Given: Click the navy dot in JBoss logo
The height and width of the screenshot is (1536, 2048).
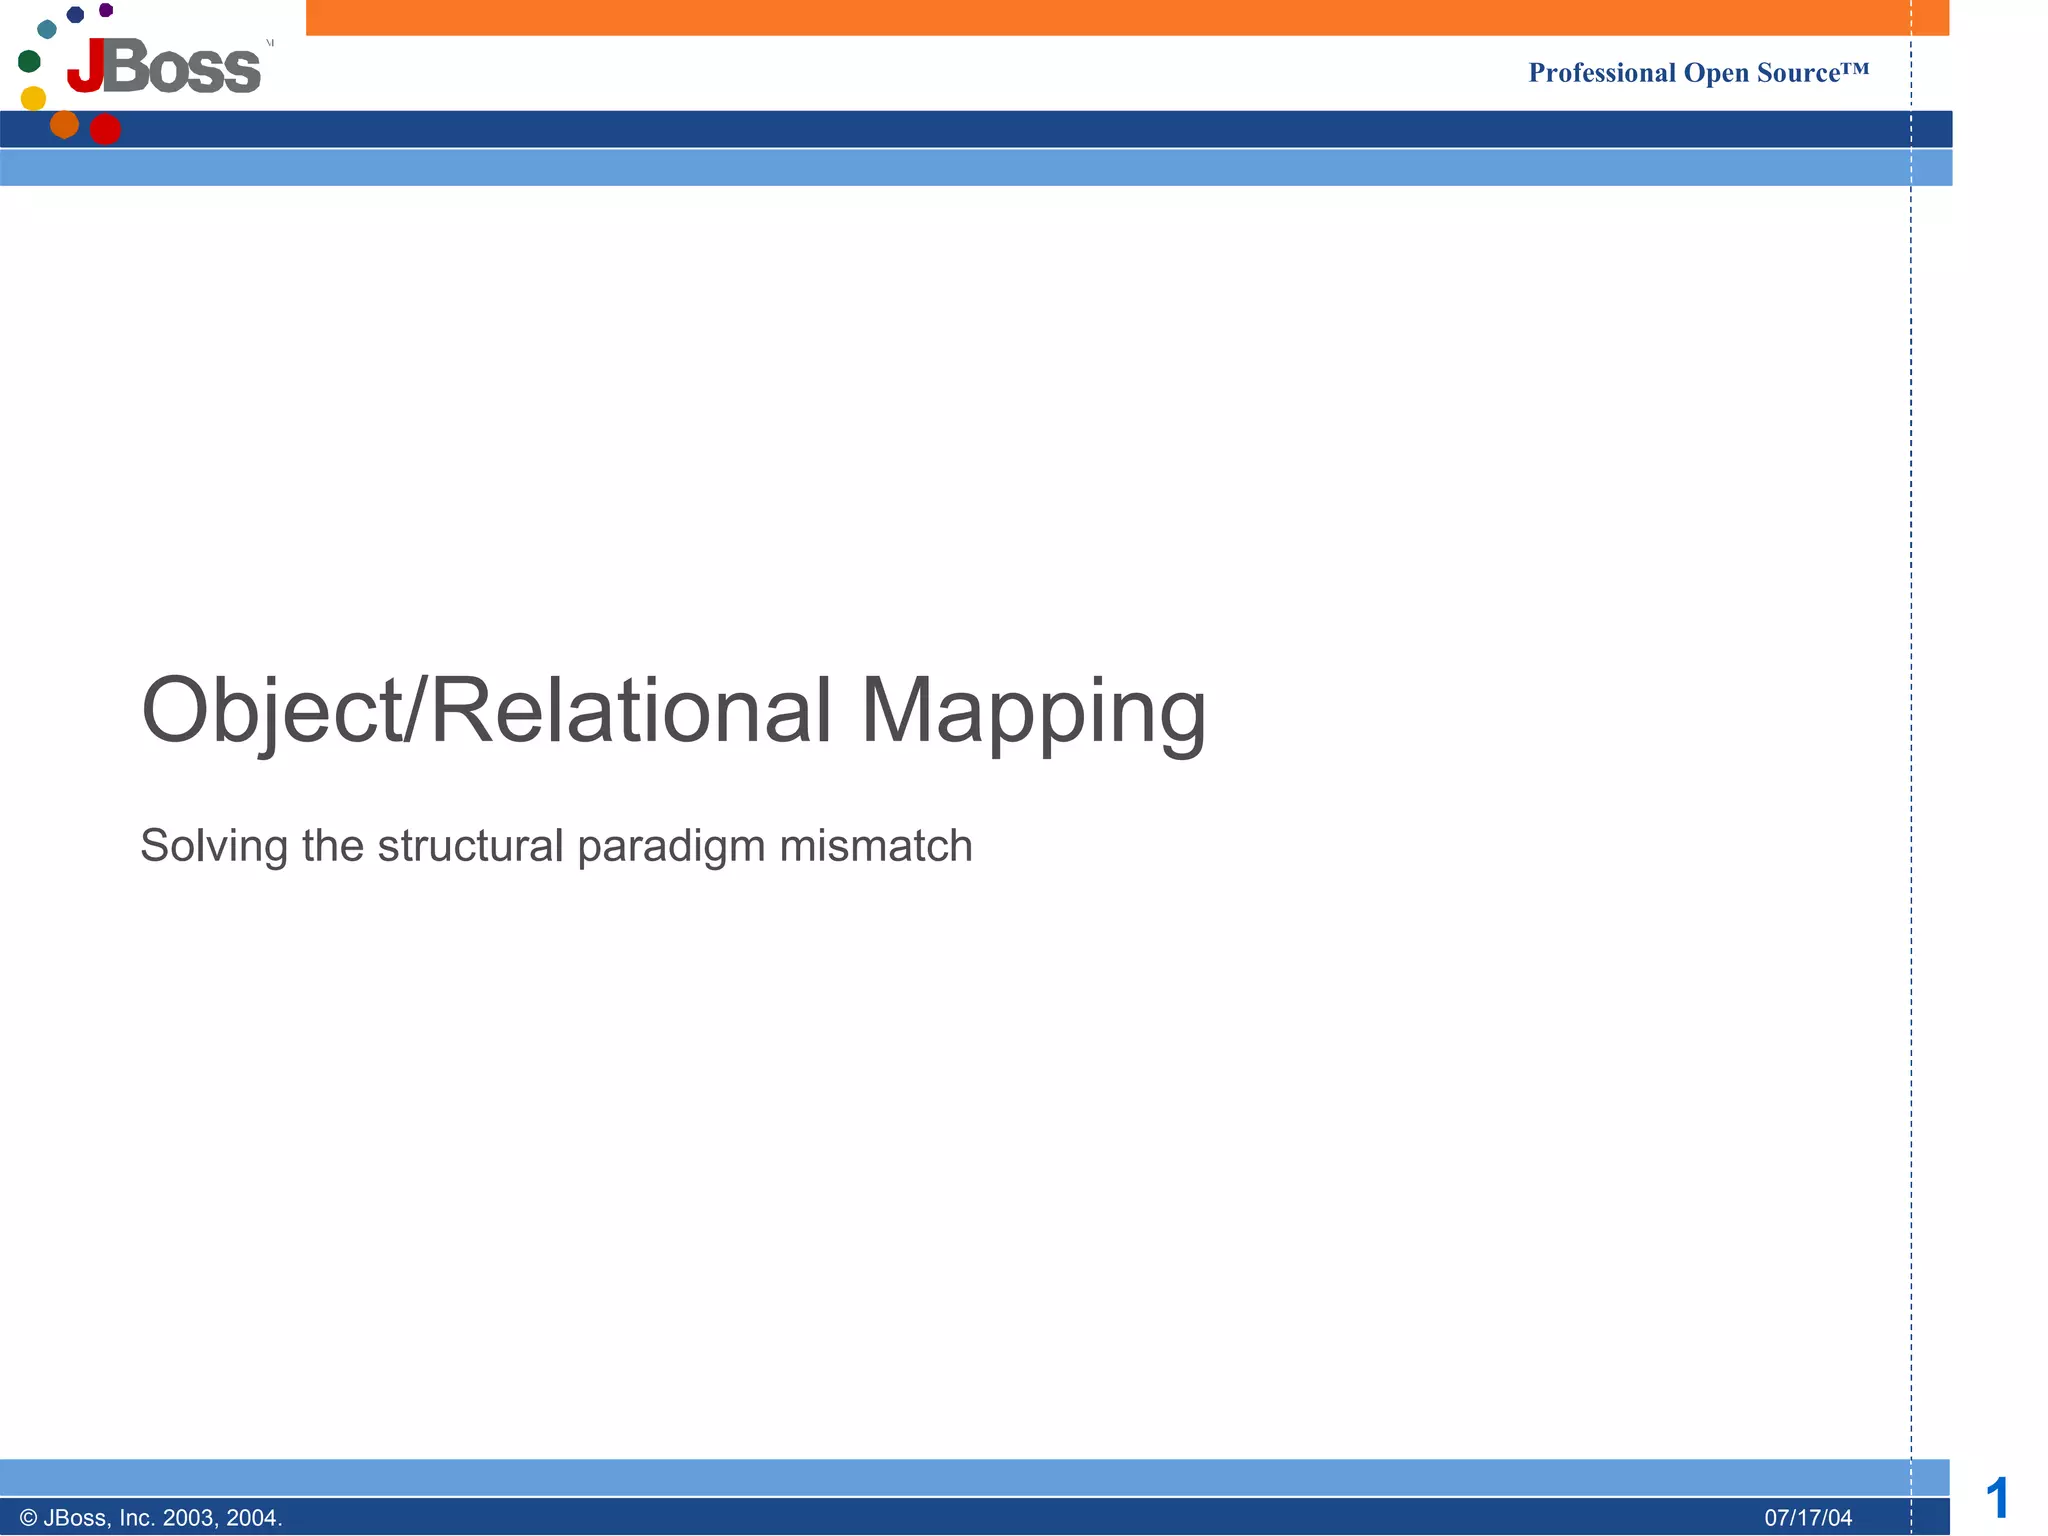Looking at the screenshot, I should pyautogui.click(x=75, y=14).
